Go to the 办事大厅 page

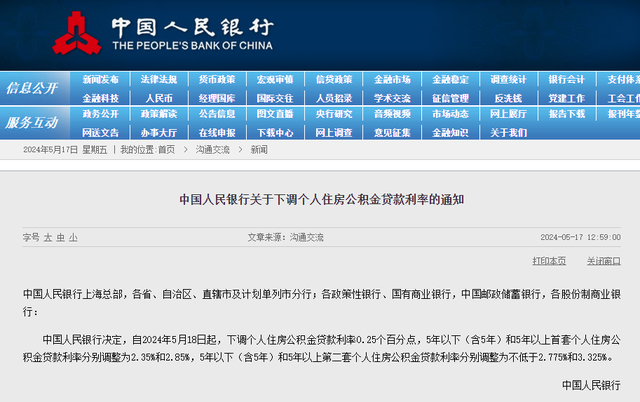click(x=159, y=133)
